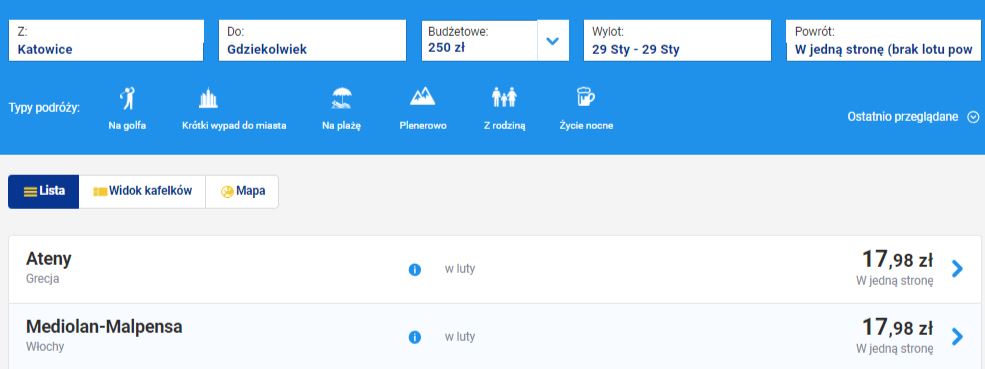This screenshot has width=985, height=369.
Task: Switch to Lista view tab
Action: click(x=43, y=192)
